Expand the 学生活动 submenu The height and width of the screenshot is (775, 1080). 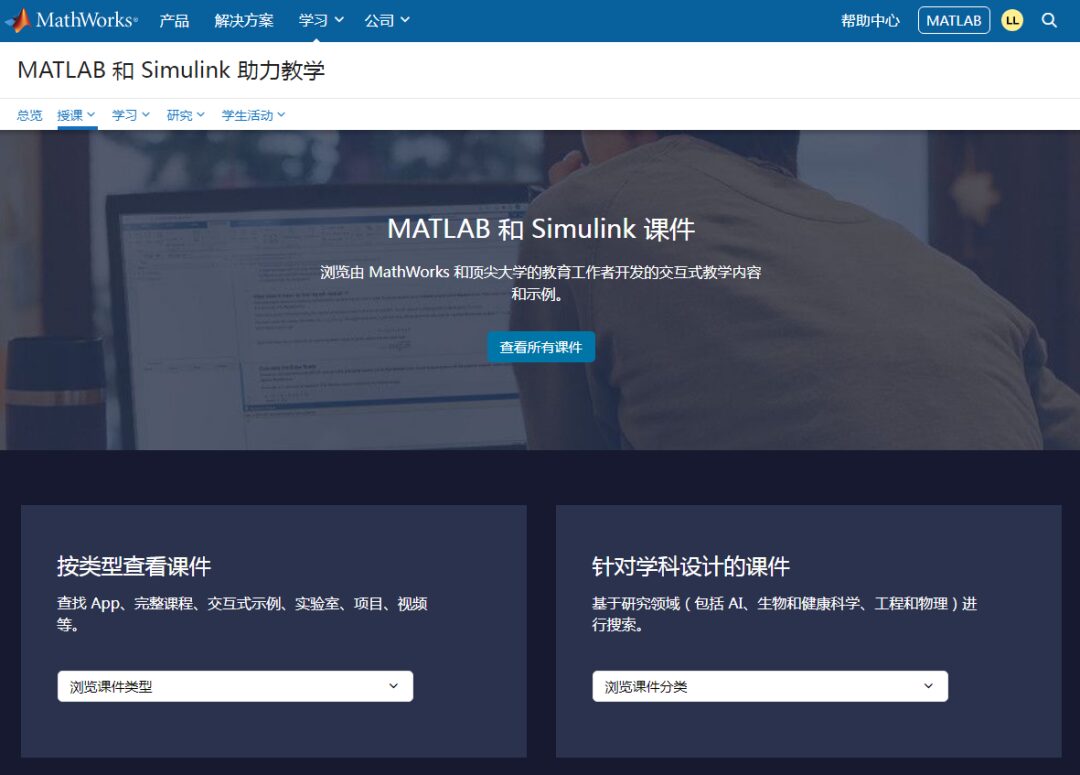pyautogui.click(x=253, y=115)
